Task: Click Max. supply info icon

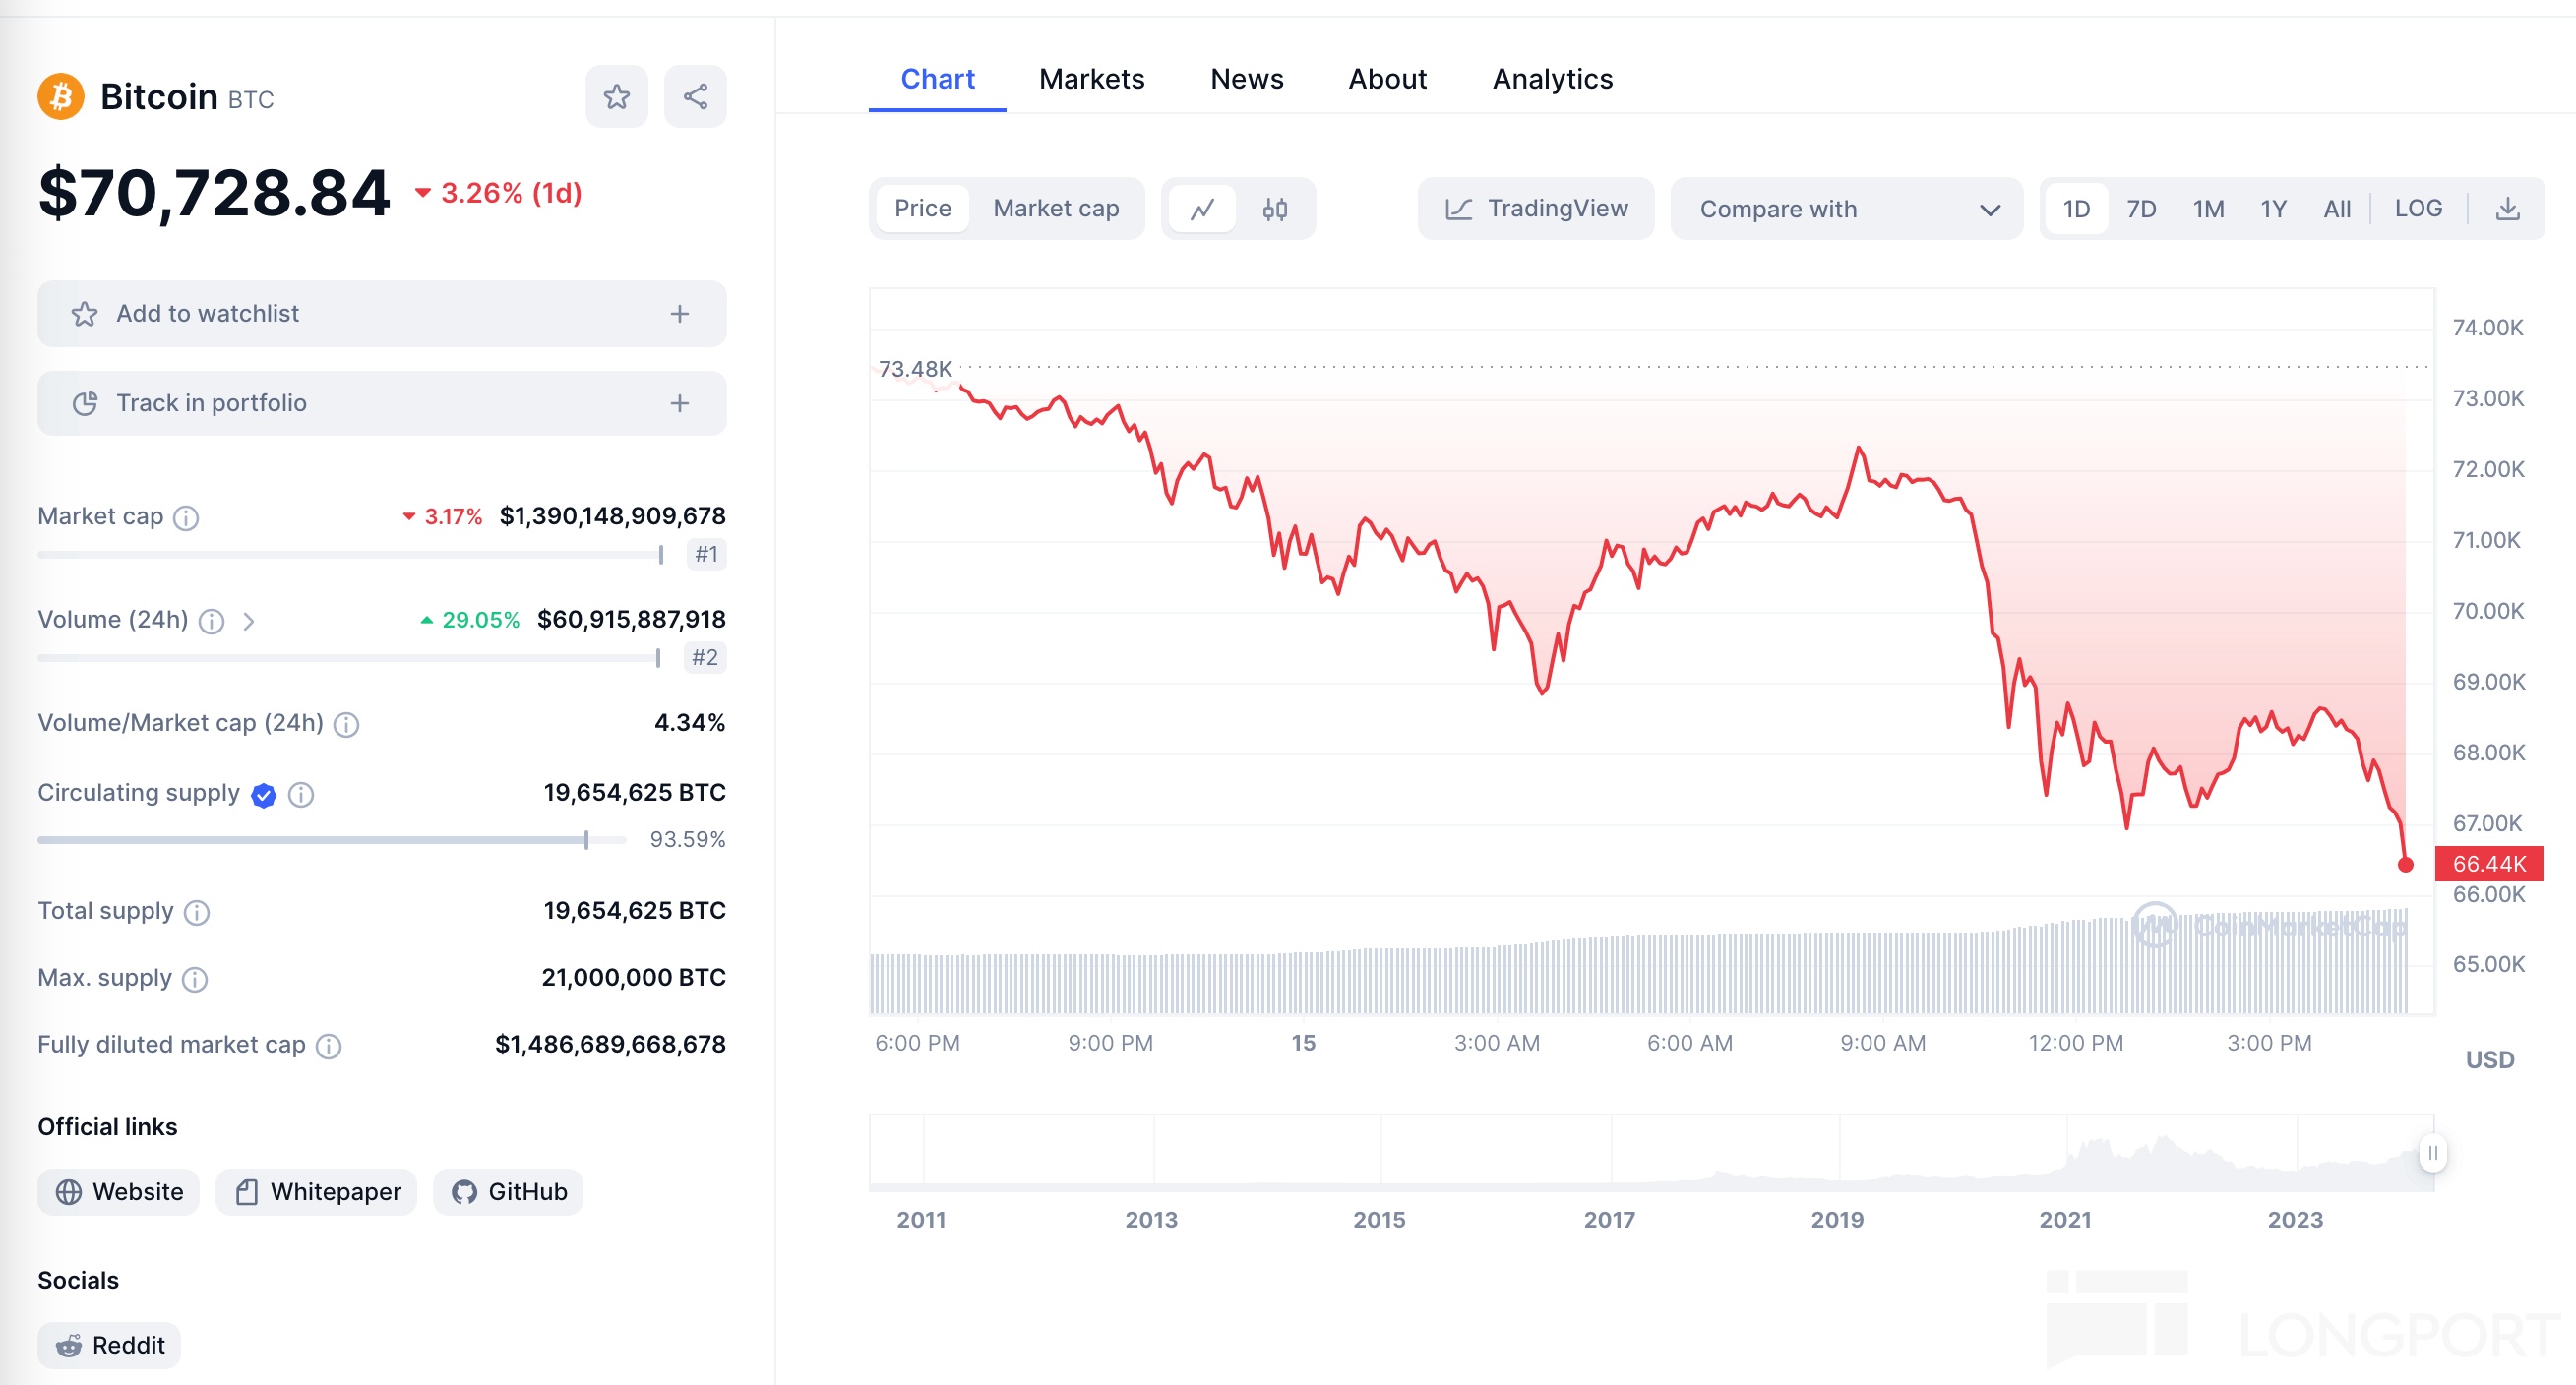Action: 195,979
